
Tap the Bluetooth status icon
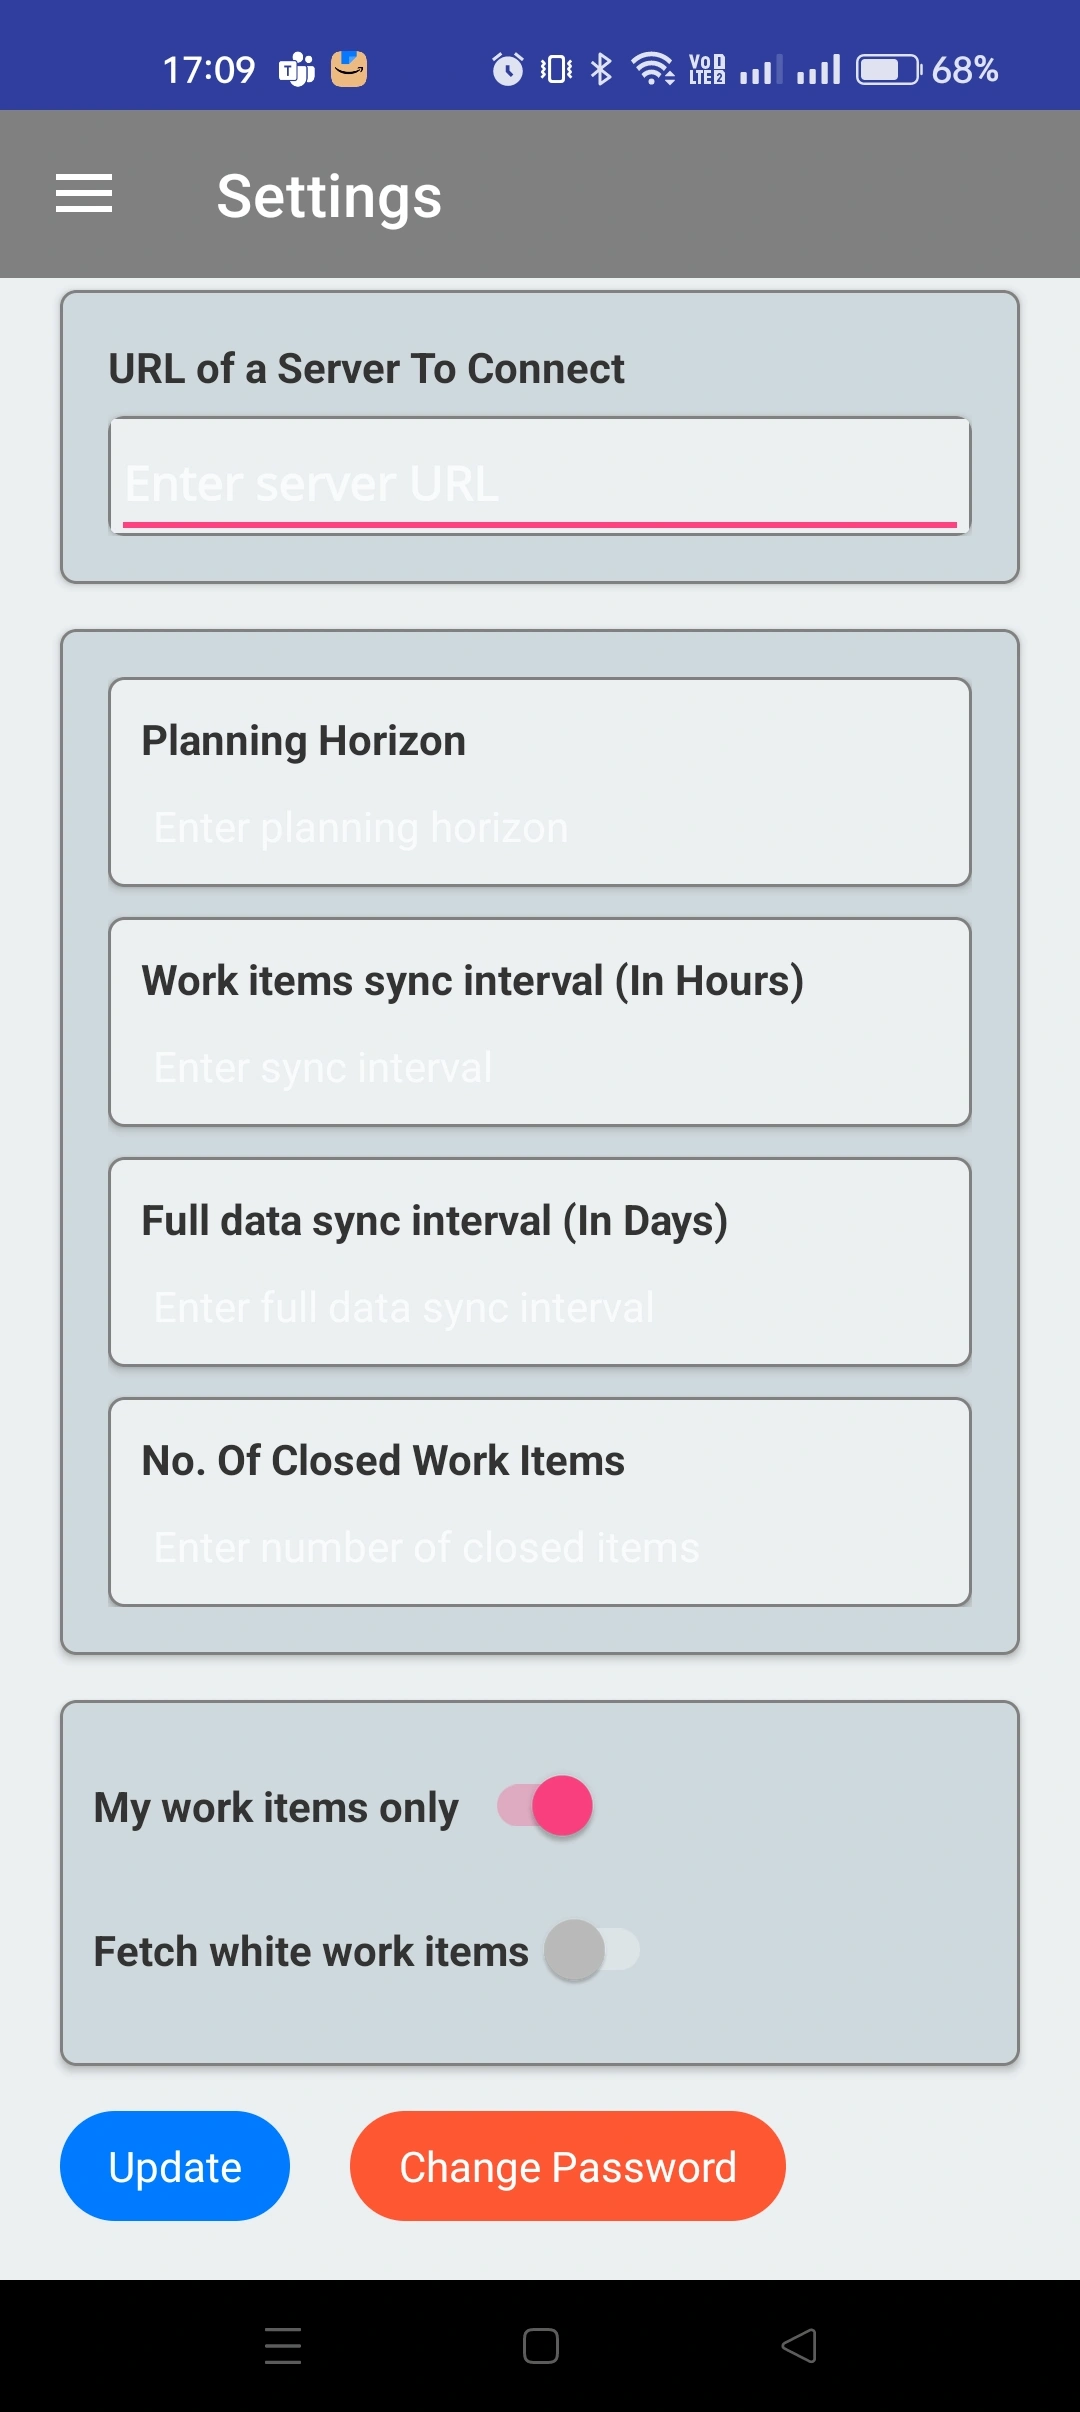point(601,69)
